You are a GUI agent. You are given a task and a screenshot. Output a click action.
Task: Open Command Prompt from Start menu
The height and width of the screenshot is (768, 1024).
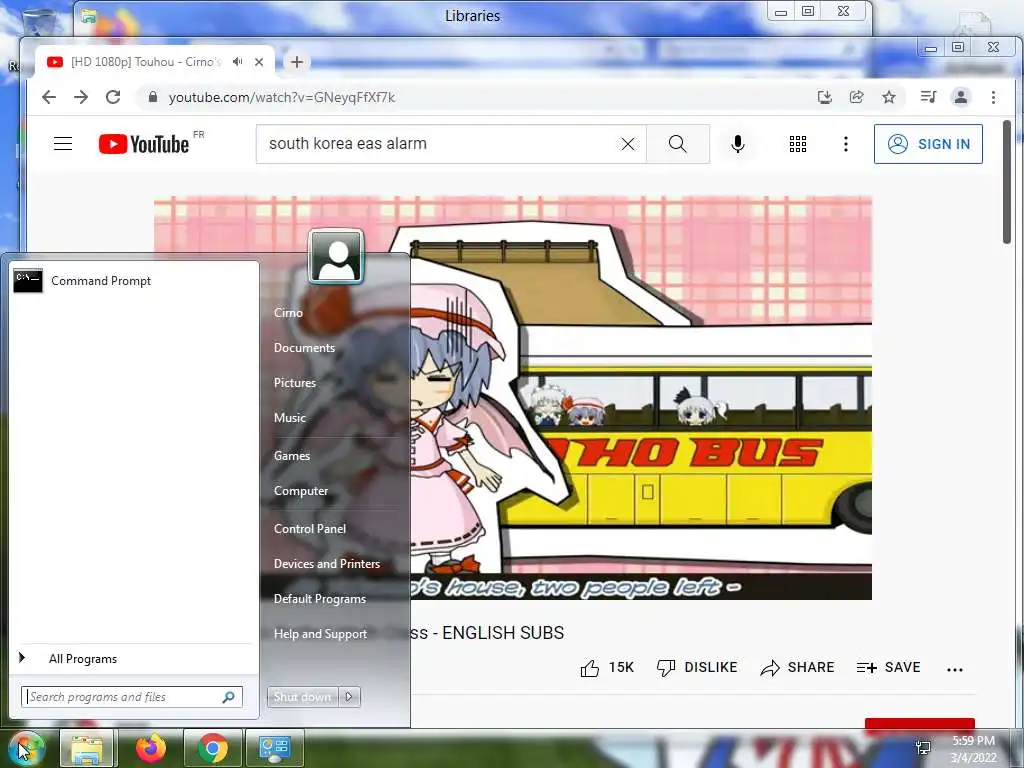[x=134, y=281]
